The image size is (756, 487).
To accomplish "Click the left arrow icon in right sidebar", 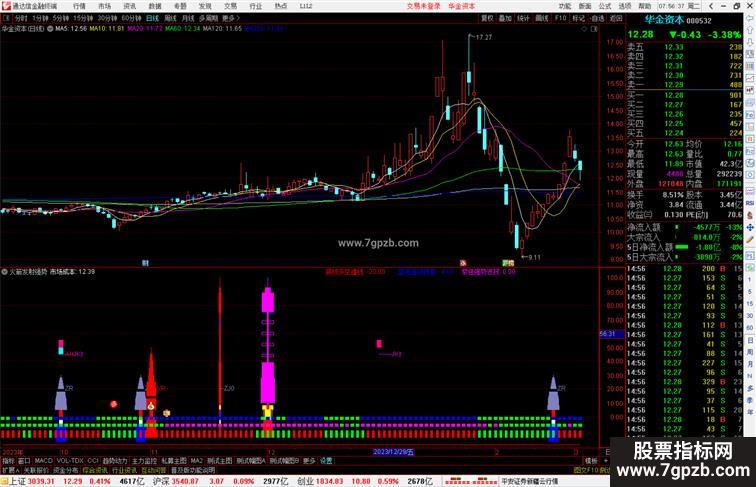I will point(750,18).
